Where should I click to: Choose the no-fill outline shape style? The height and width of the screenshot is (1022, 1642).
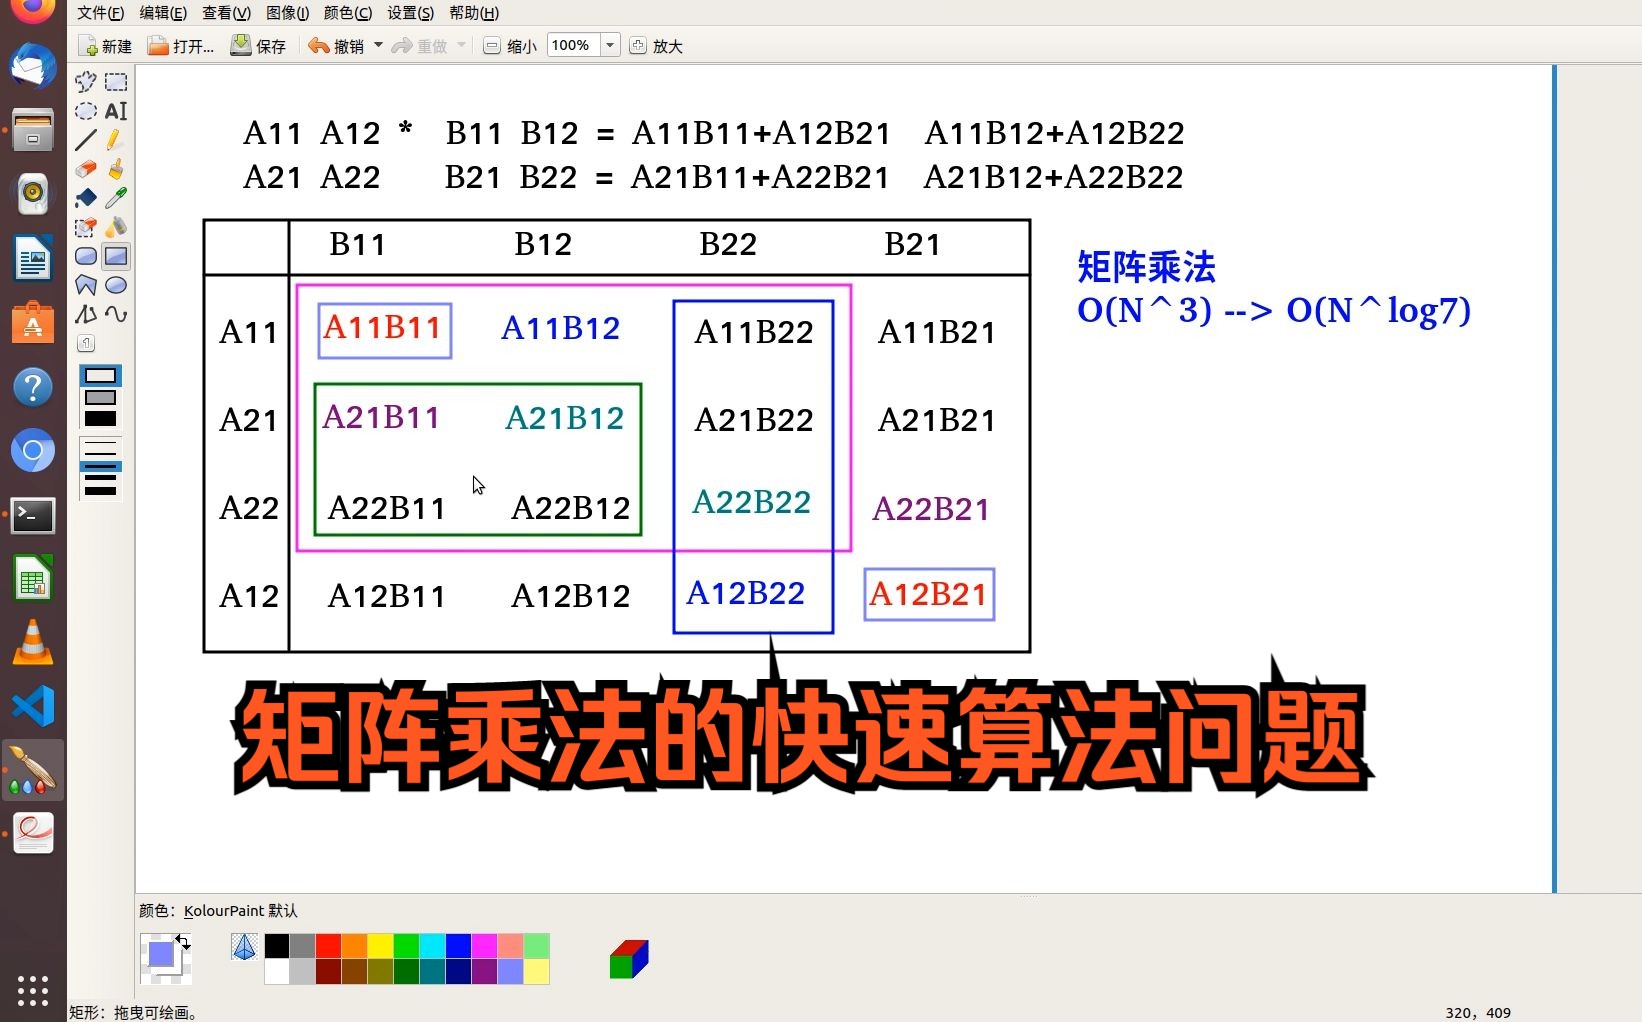coord(100,376)
